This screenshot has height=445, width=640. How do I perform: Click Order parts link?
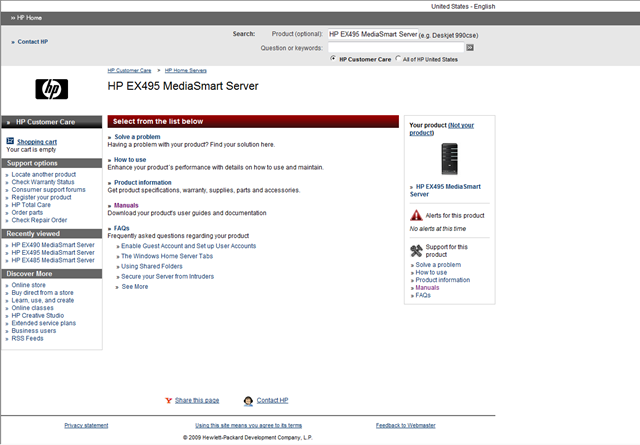point(27,213)
